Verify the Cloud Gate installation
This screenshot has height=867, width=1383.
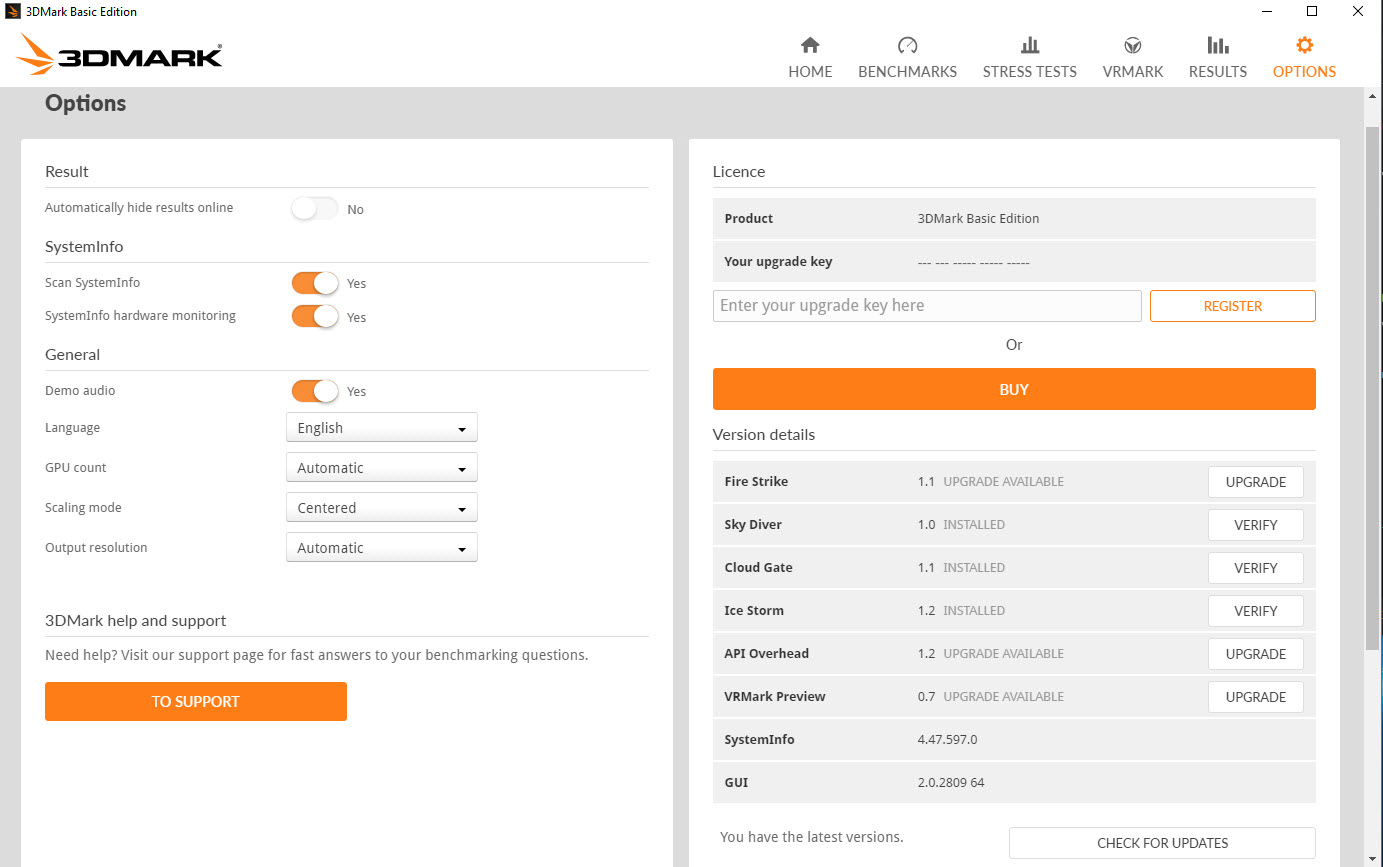(1256, 568)
